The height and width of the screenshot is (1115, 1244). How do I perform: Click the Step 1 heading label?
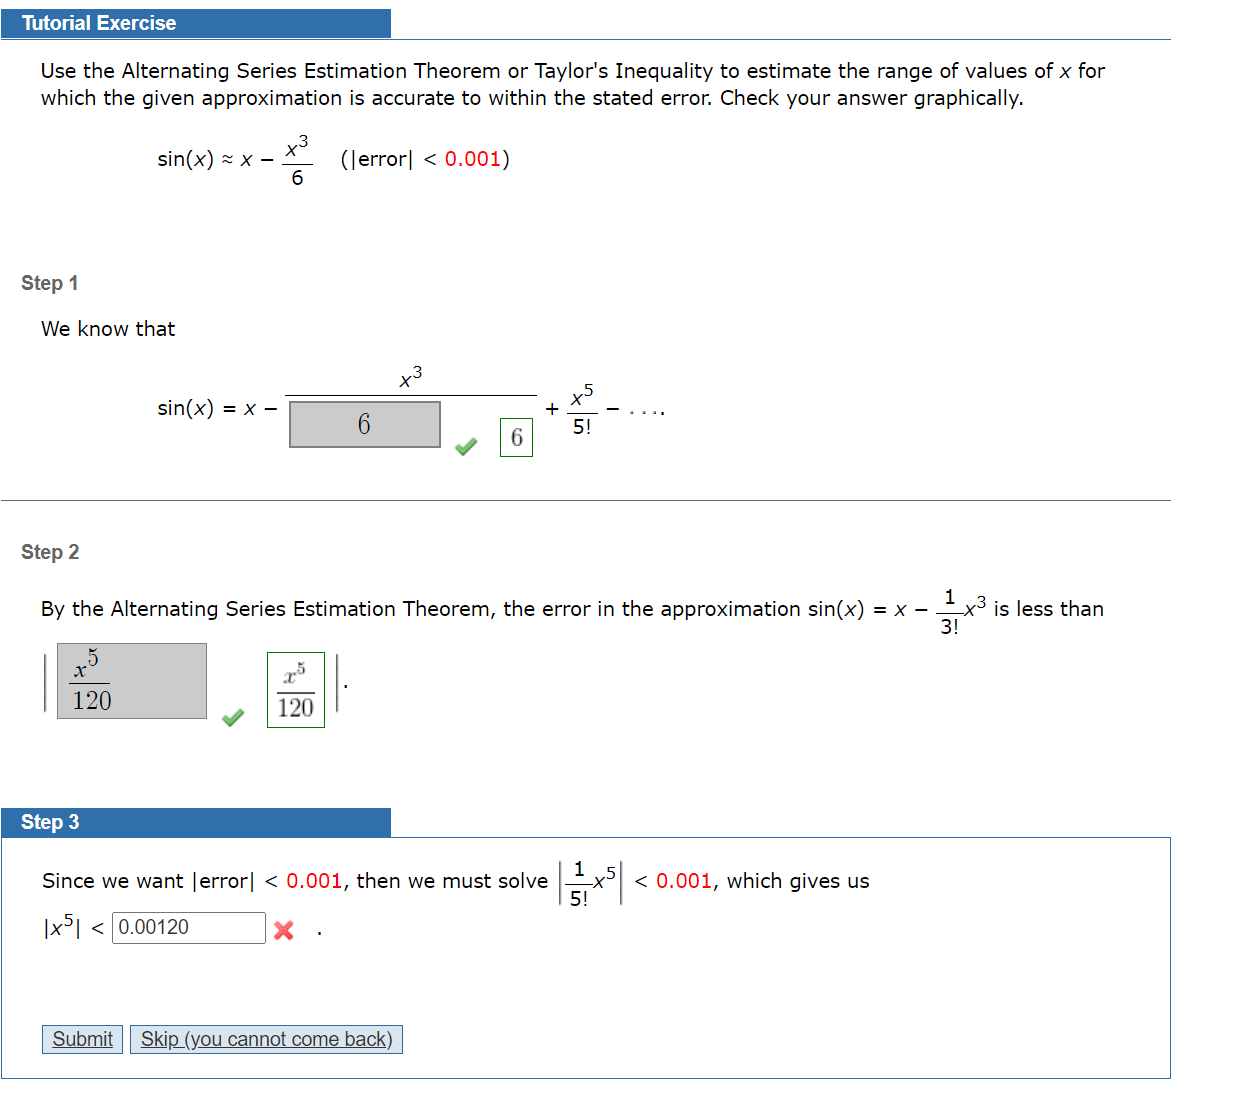(x=49, y=283)
